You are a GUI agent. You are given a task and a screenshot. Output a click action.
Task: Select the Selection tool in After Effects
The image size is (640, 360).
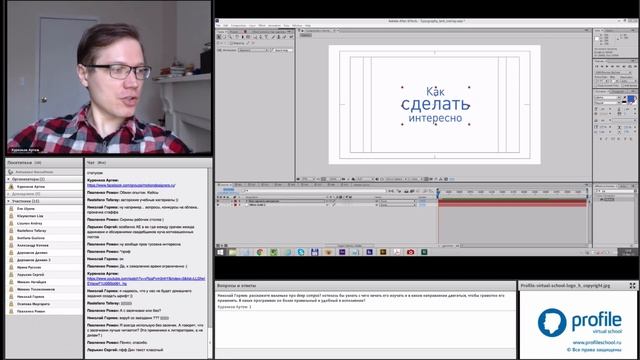(219, 37)
